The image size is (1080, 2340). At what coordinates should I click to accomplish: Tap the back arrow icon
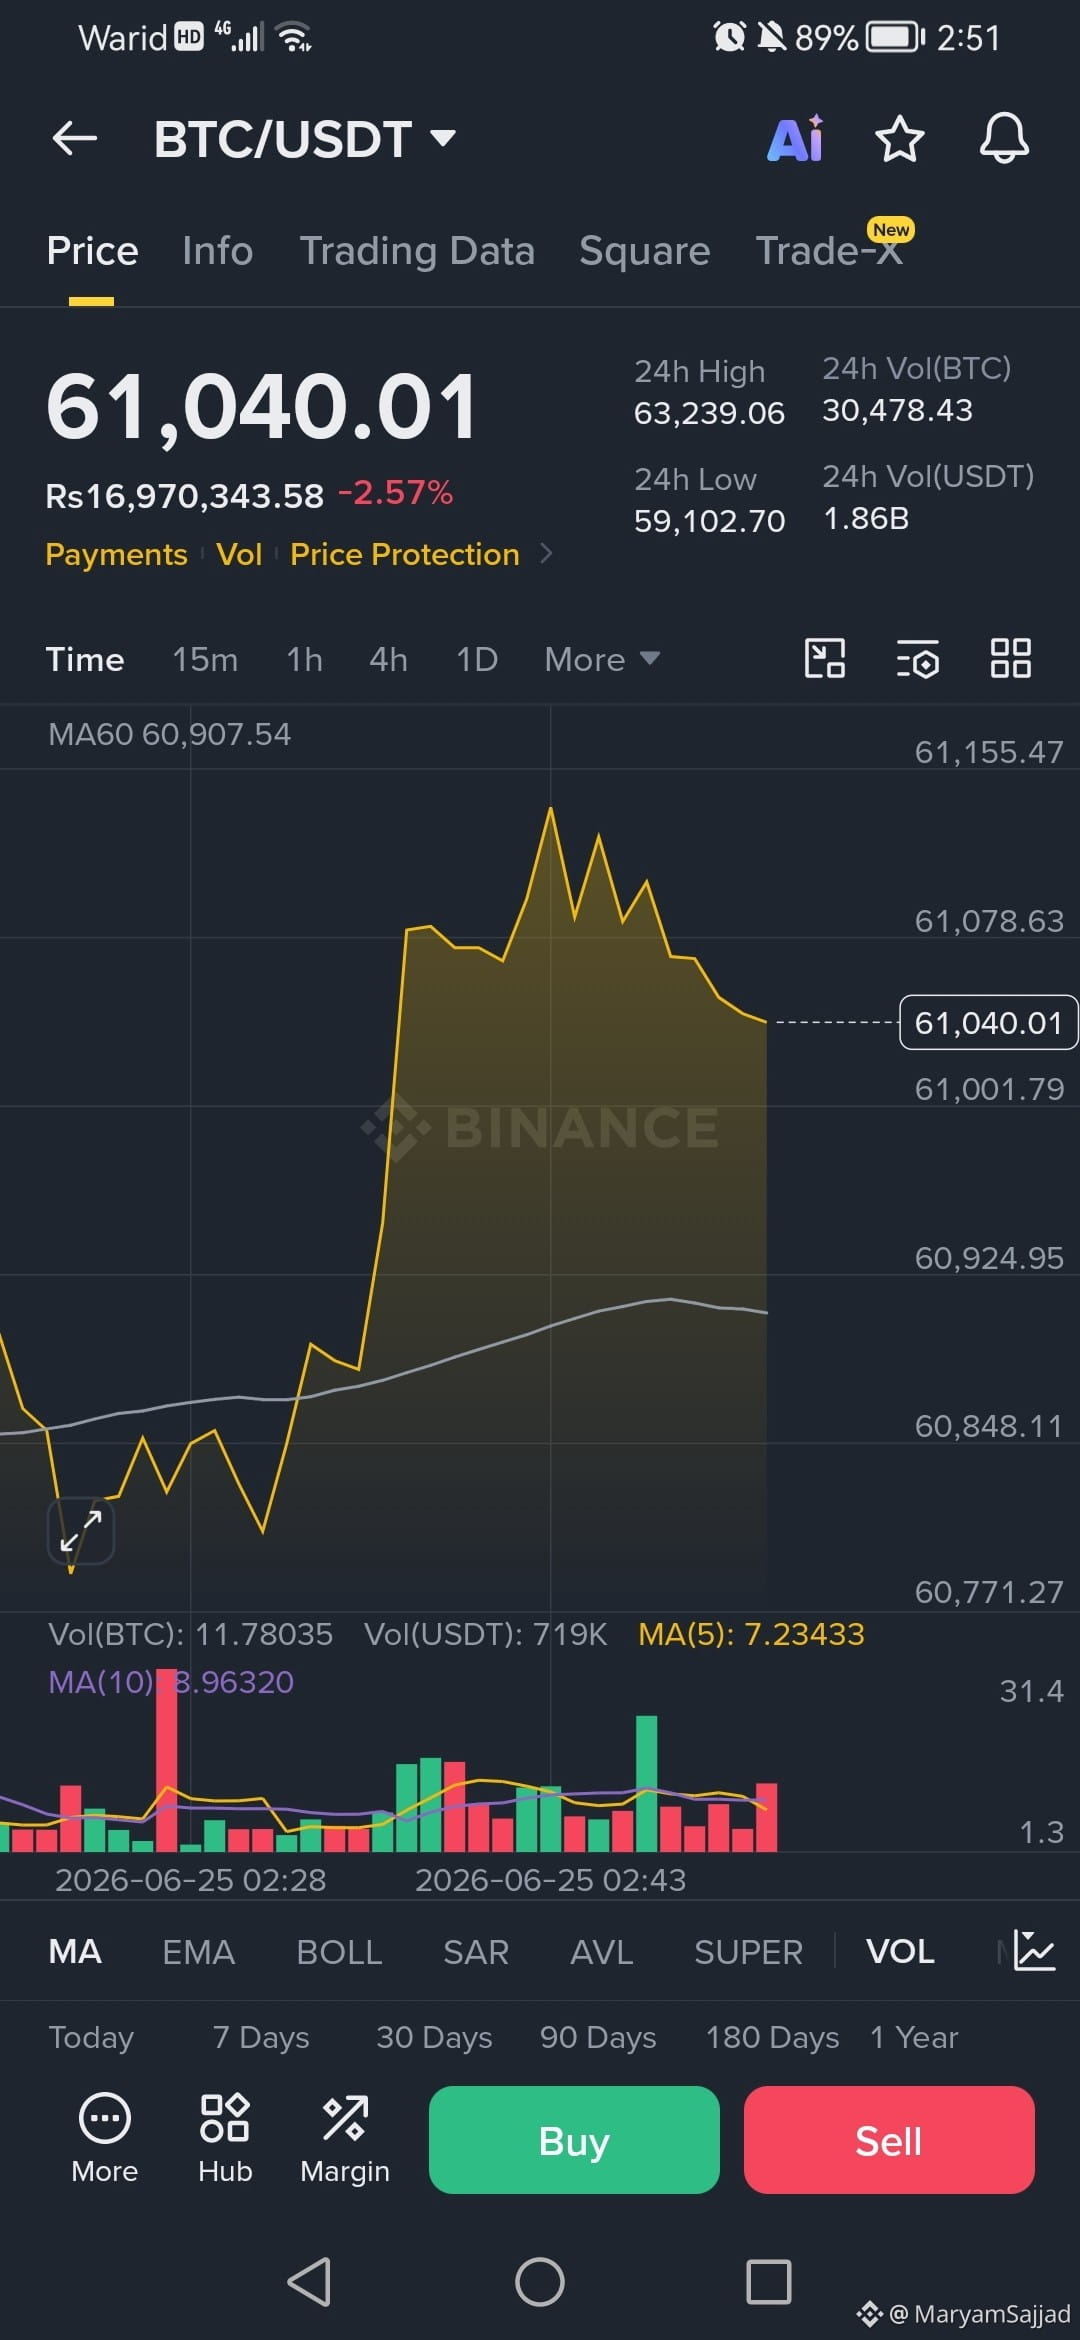coord(75,138)
